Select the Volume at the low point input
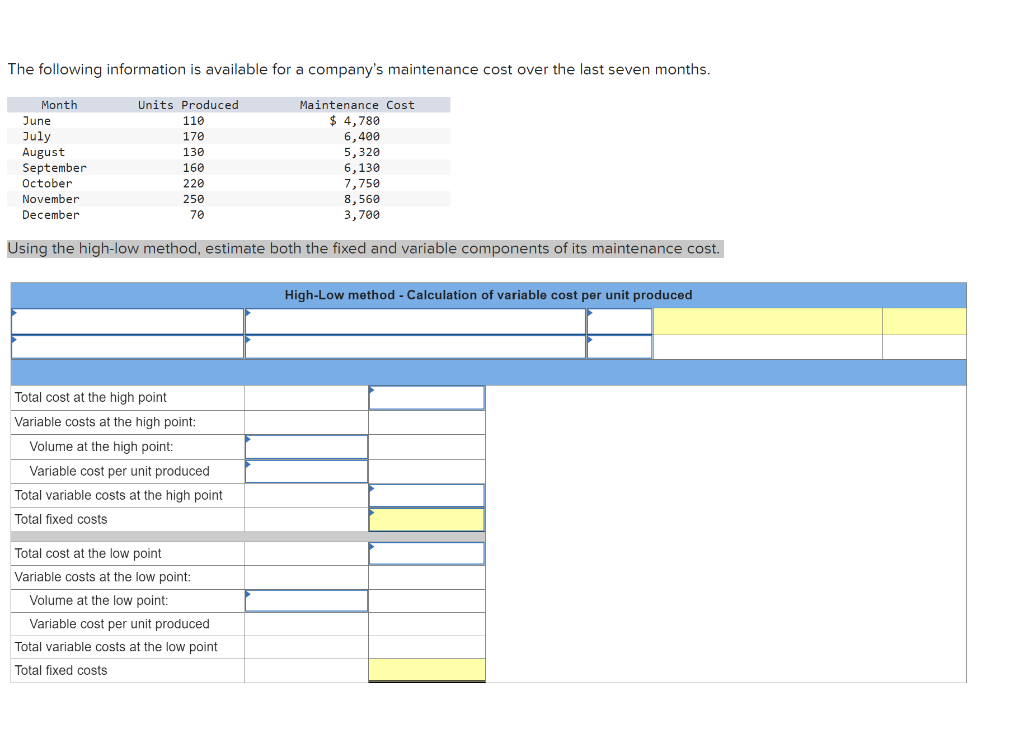The width and height of the screenshot is (1024, 733). click(x=306, y=601)
